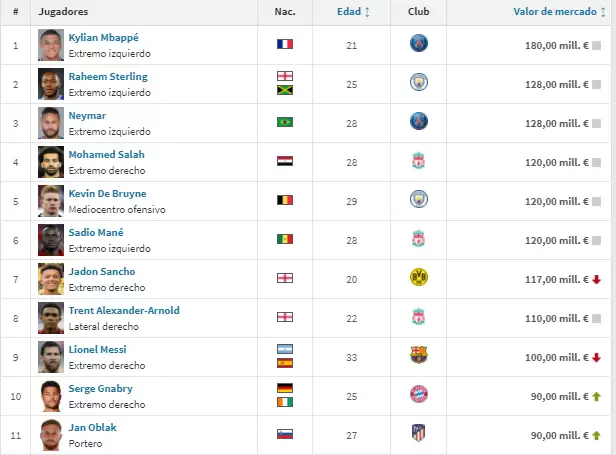Click Neymar's player photo thumbnail

click(x=51, y=123)
